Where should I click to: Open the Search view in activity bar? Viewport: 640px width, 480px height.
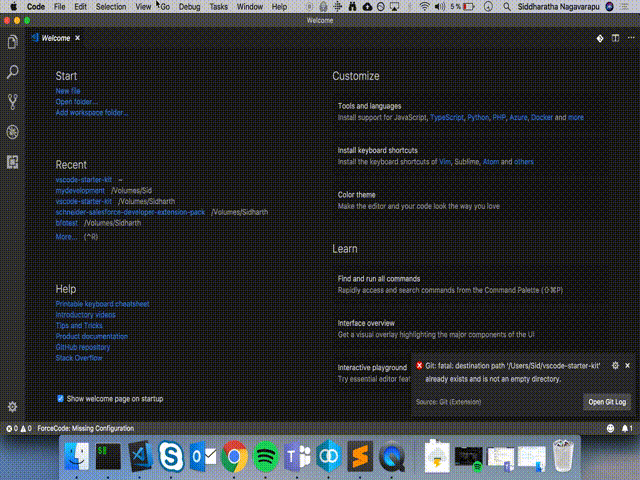[12, 72]
